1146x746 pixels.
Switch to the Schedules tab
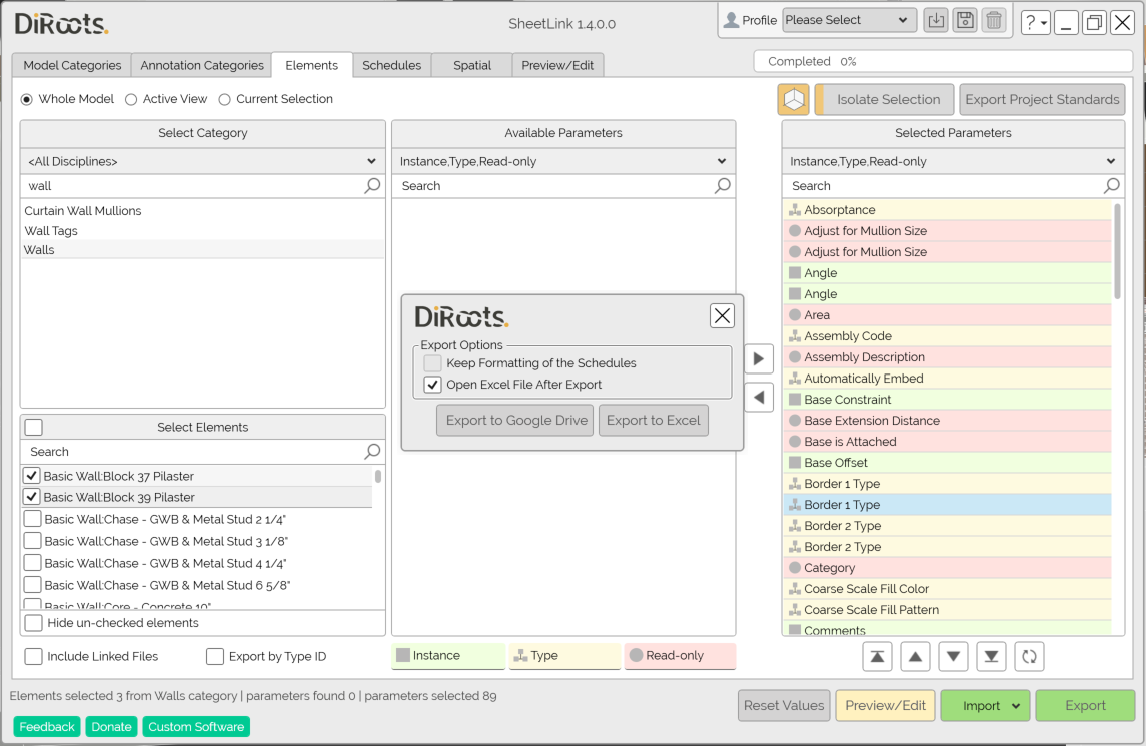coord(391,65)
